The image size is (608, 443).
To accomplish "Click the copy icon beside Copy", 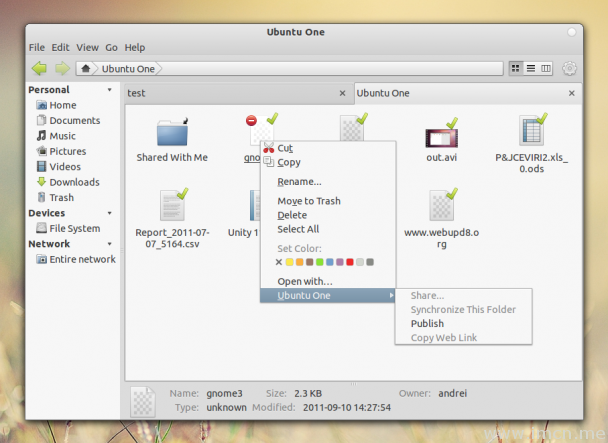I will [x=269, y=161].
